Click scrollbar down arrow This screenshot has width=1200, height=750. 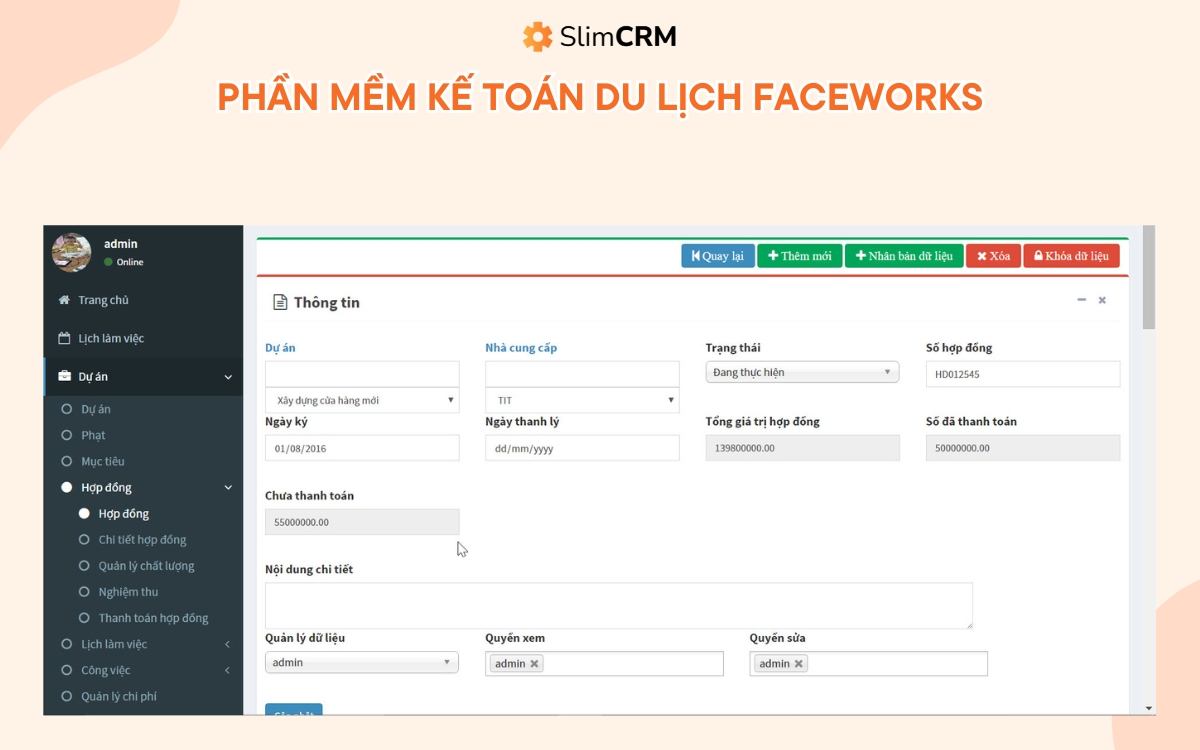point(1149,708)
